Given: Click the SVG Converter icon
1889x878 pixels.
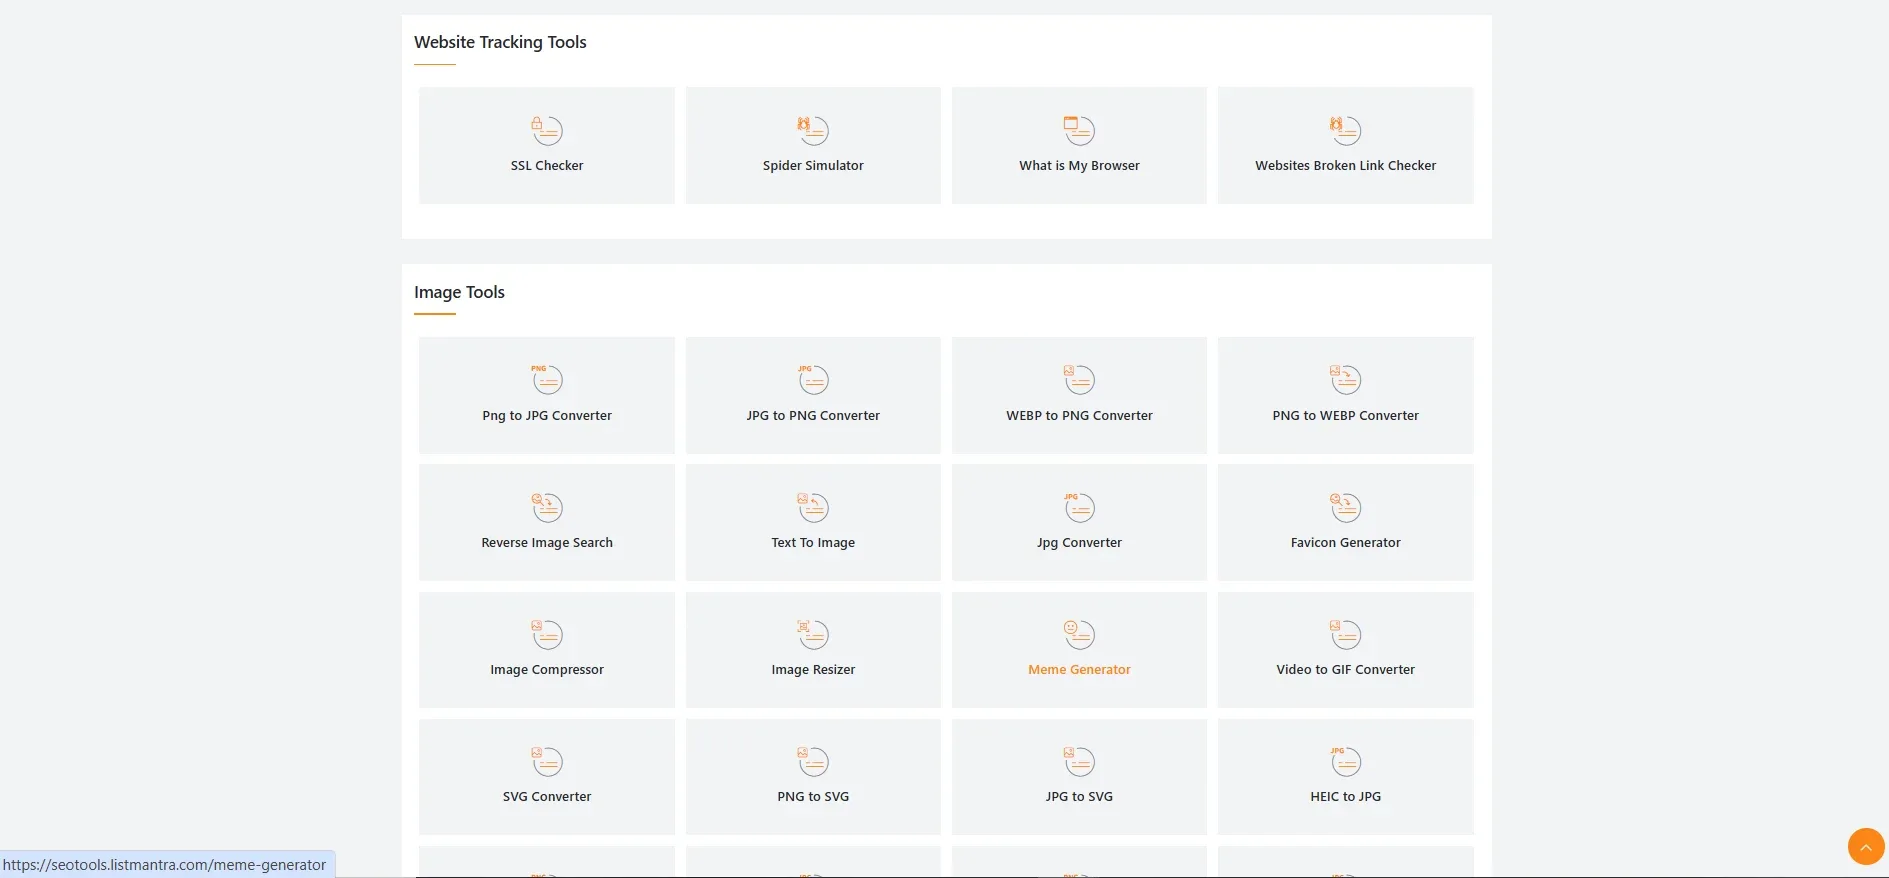Looking at the screenshot, I should tap(546, 761).
